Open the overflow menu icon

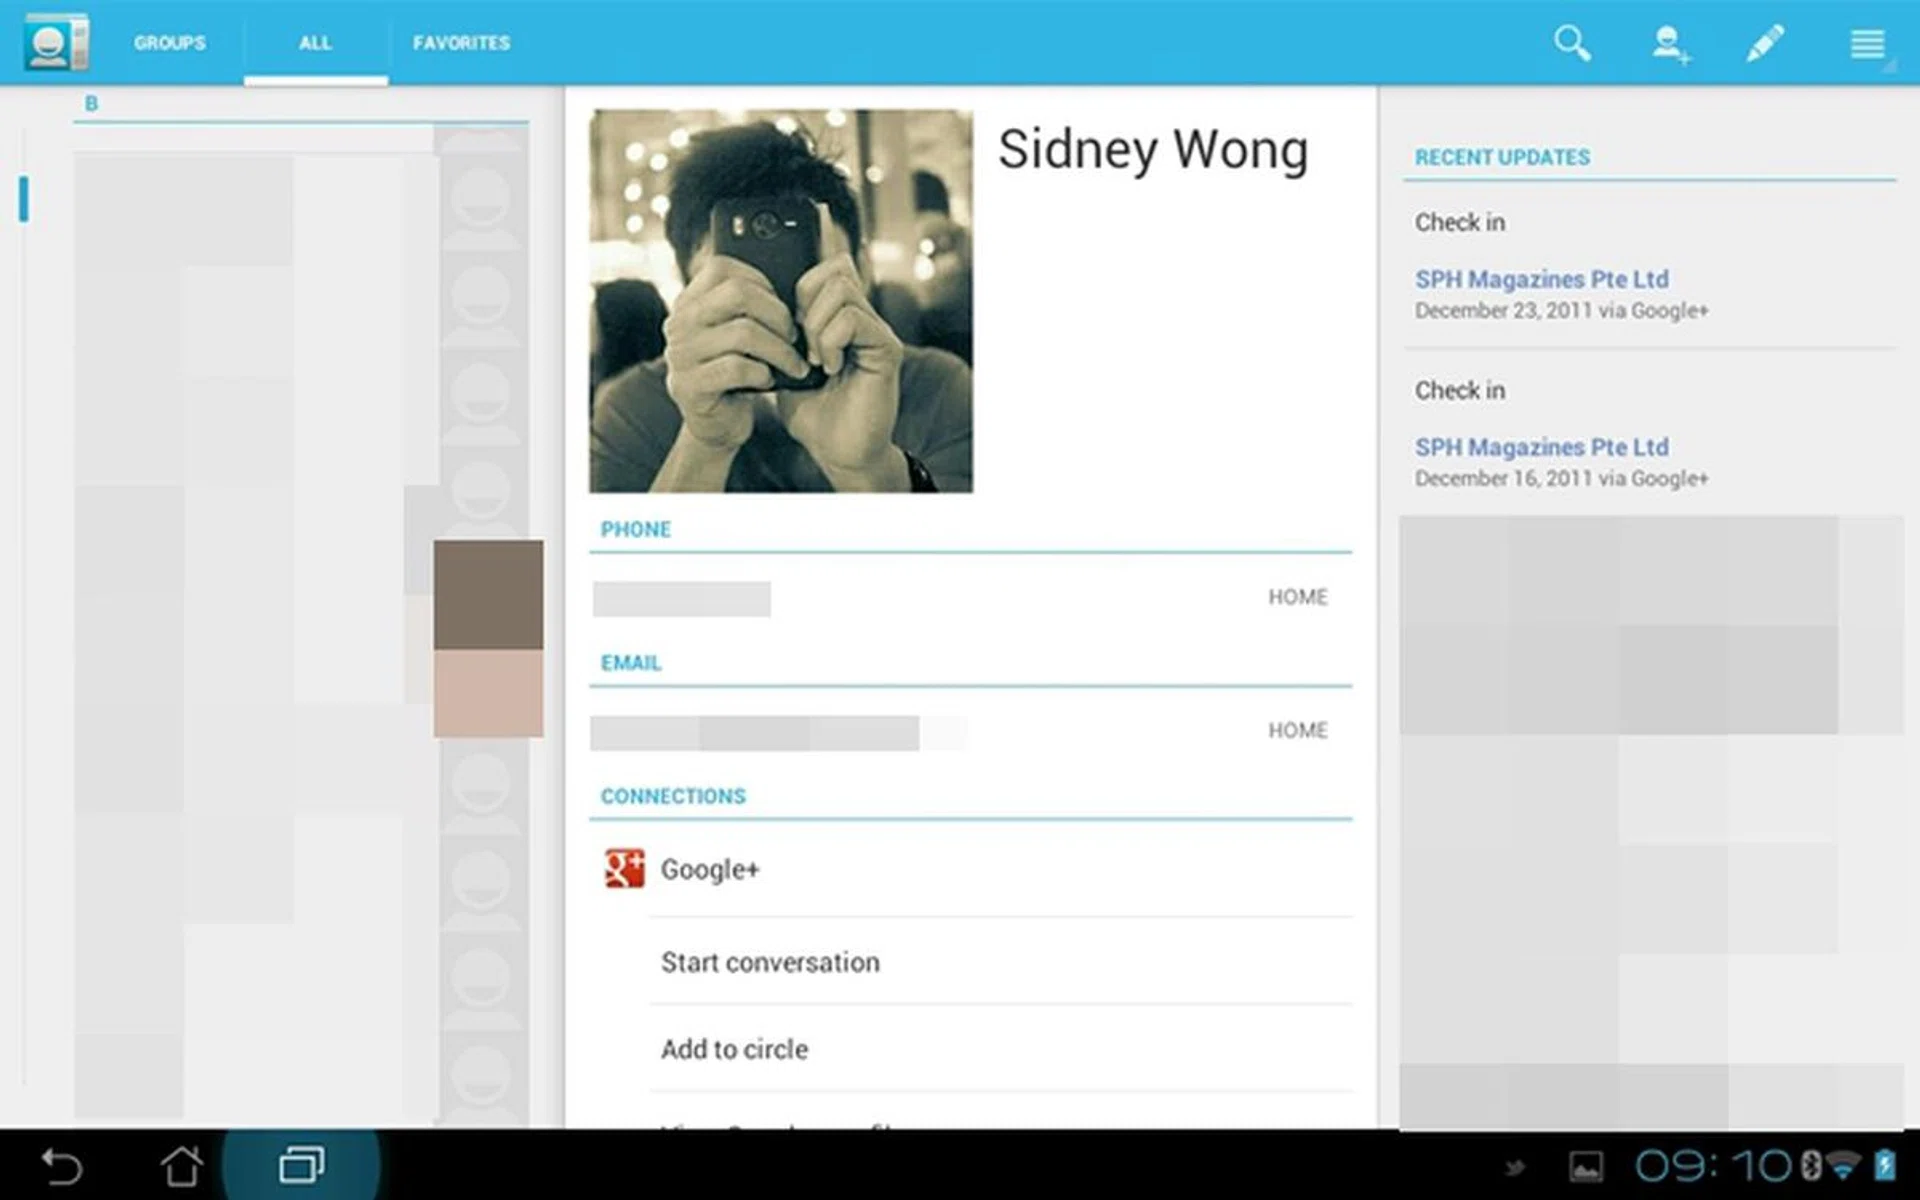click(x=1866, y=44)
